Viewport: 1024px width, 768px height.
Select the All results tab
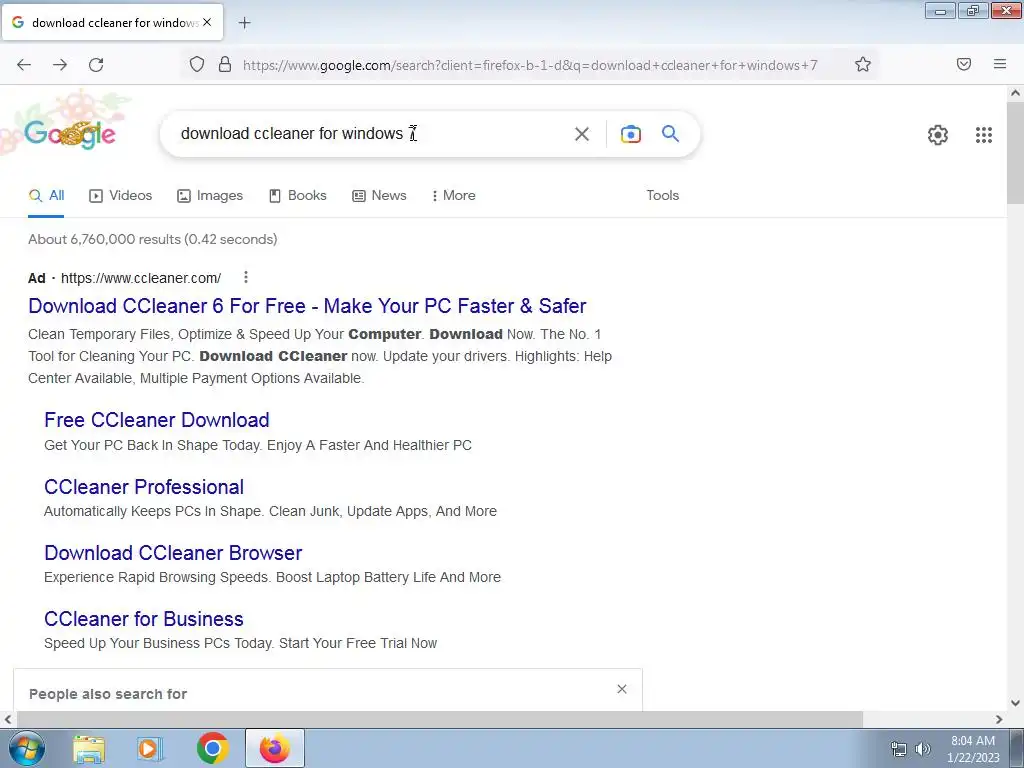pos(46,195)
